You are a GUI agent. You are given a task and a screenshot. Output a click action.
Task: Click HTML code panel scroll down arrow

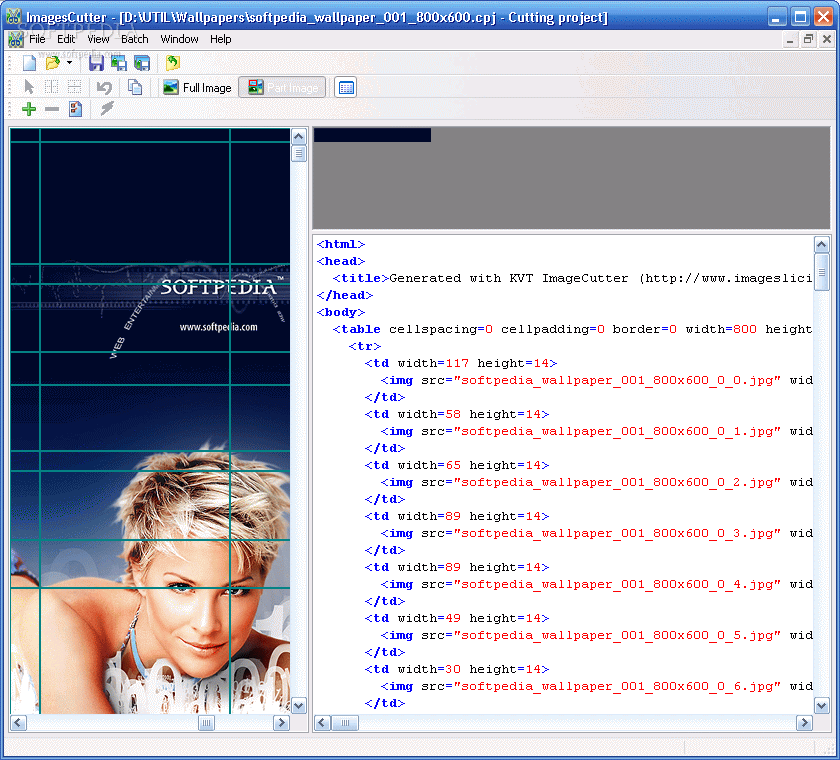(x=822, y=706)
